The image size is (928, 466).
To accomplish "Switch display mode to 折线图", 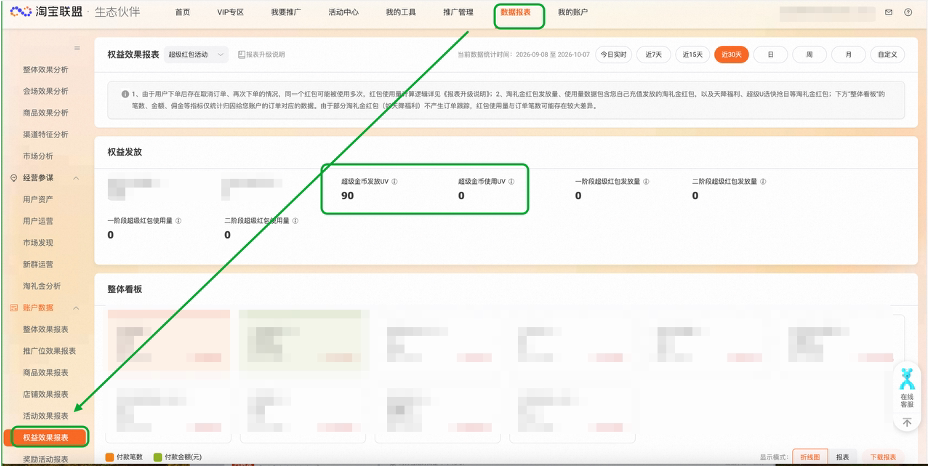I will [810, 457].
